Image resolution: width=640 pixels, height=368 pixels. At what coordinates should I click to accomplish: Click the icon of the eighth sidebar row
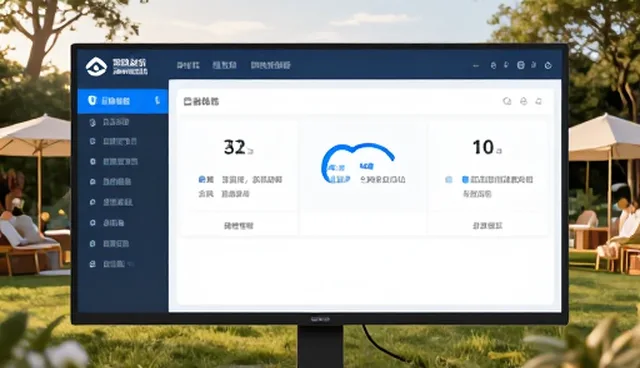[x=93, y=244]
